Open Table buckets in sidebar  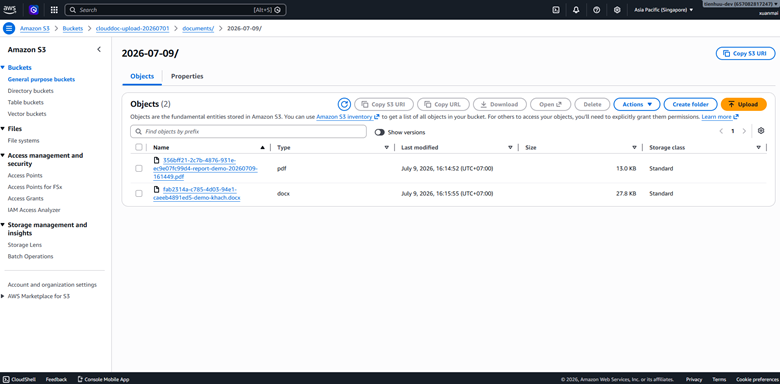25,102
